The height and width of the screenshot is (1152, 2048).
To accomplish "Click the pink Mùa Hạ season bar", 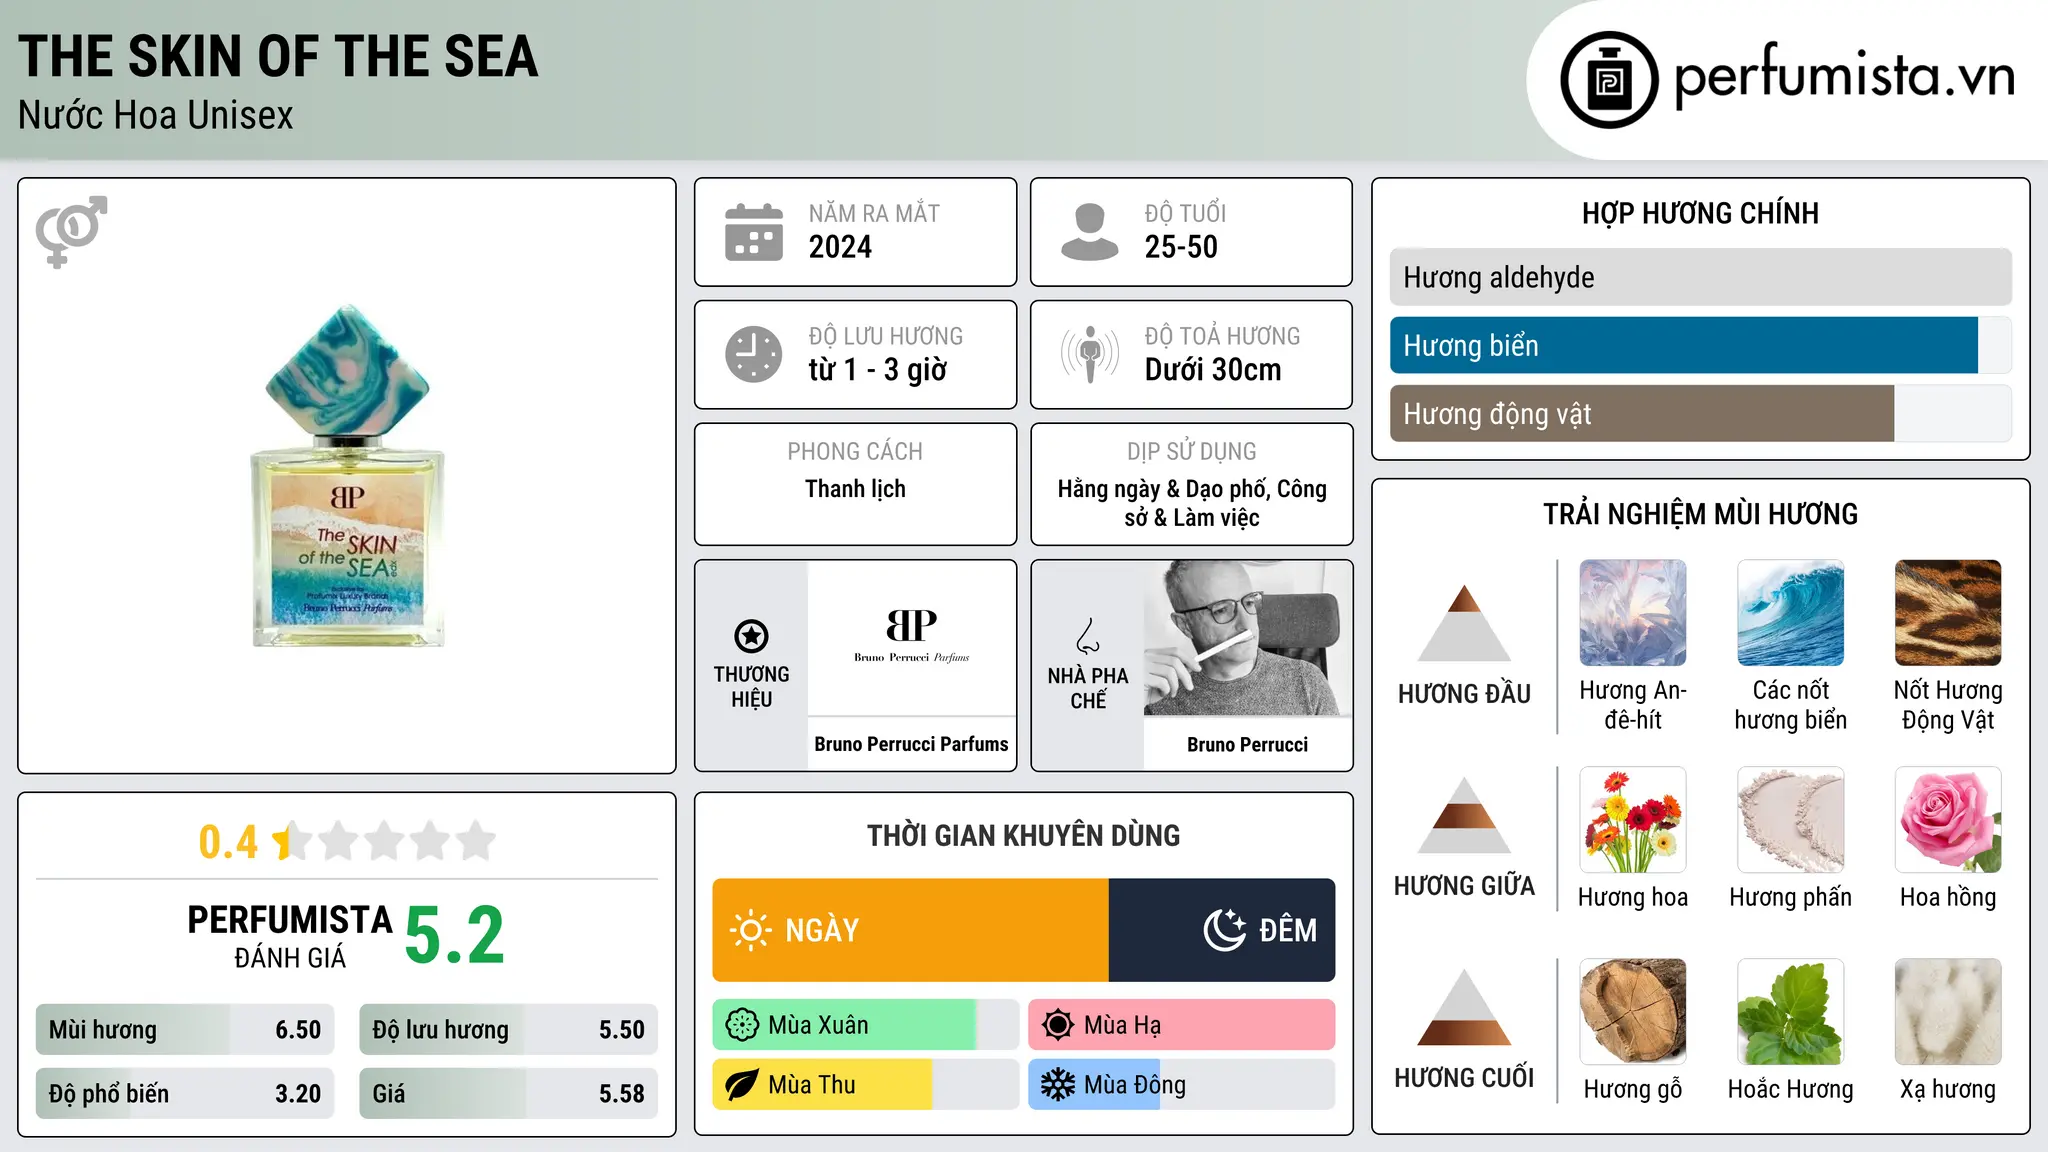I will (1182, 1025).
